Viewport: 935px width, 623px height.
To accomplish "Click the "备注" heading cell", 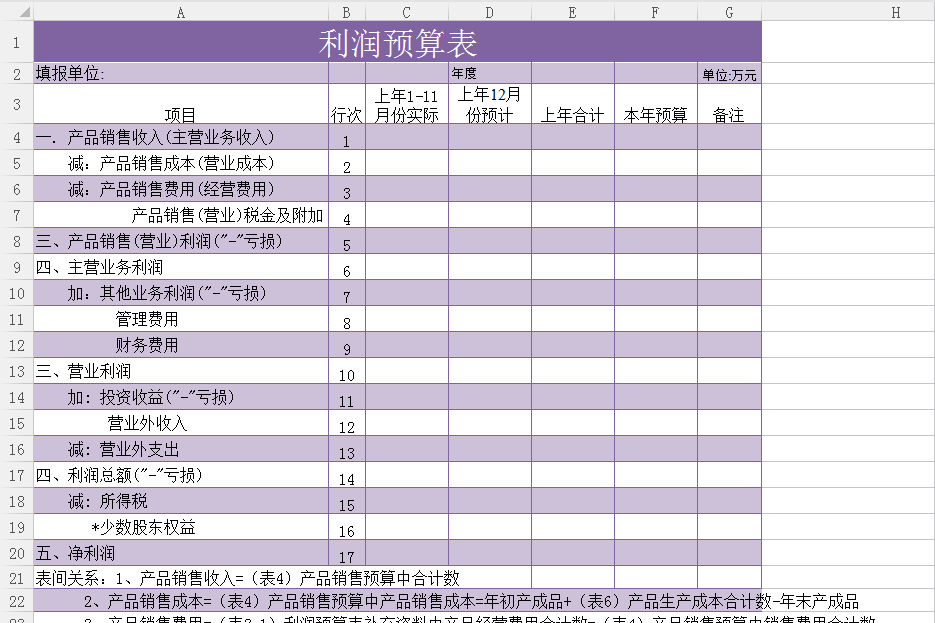I will click(x=729, y=104).
